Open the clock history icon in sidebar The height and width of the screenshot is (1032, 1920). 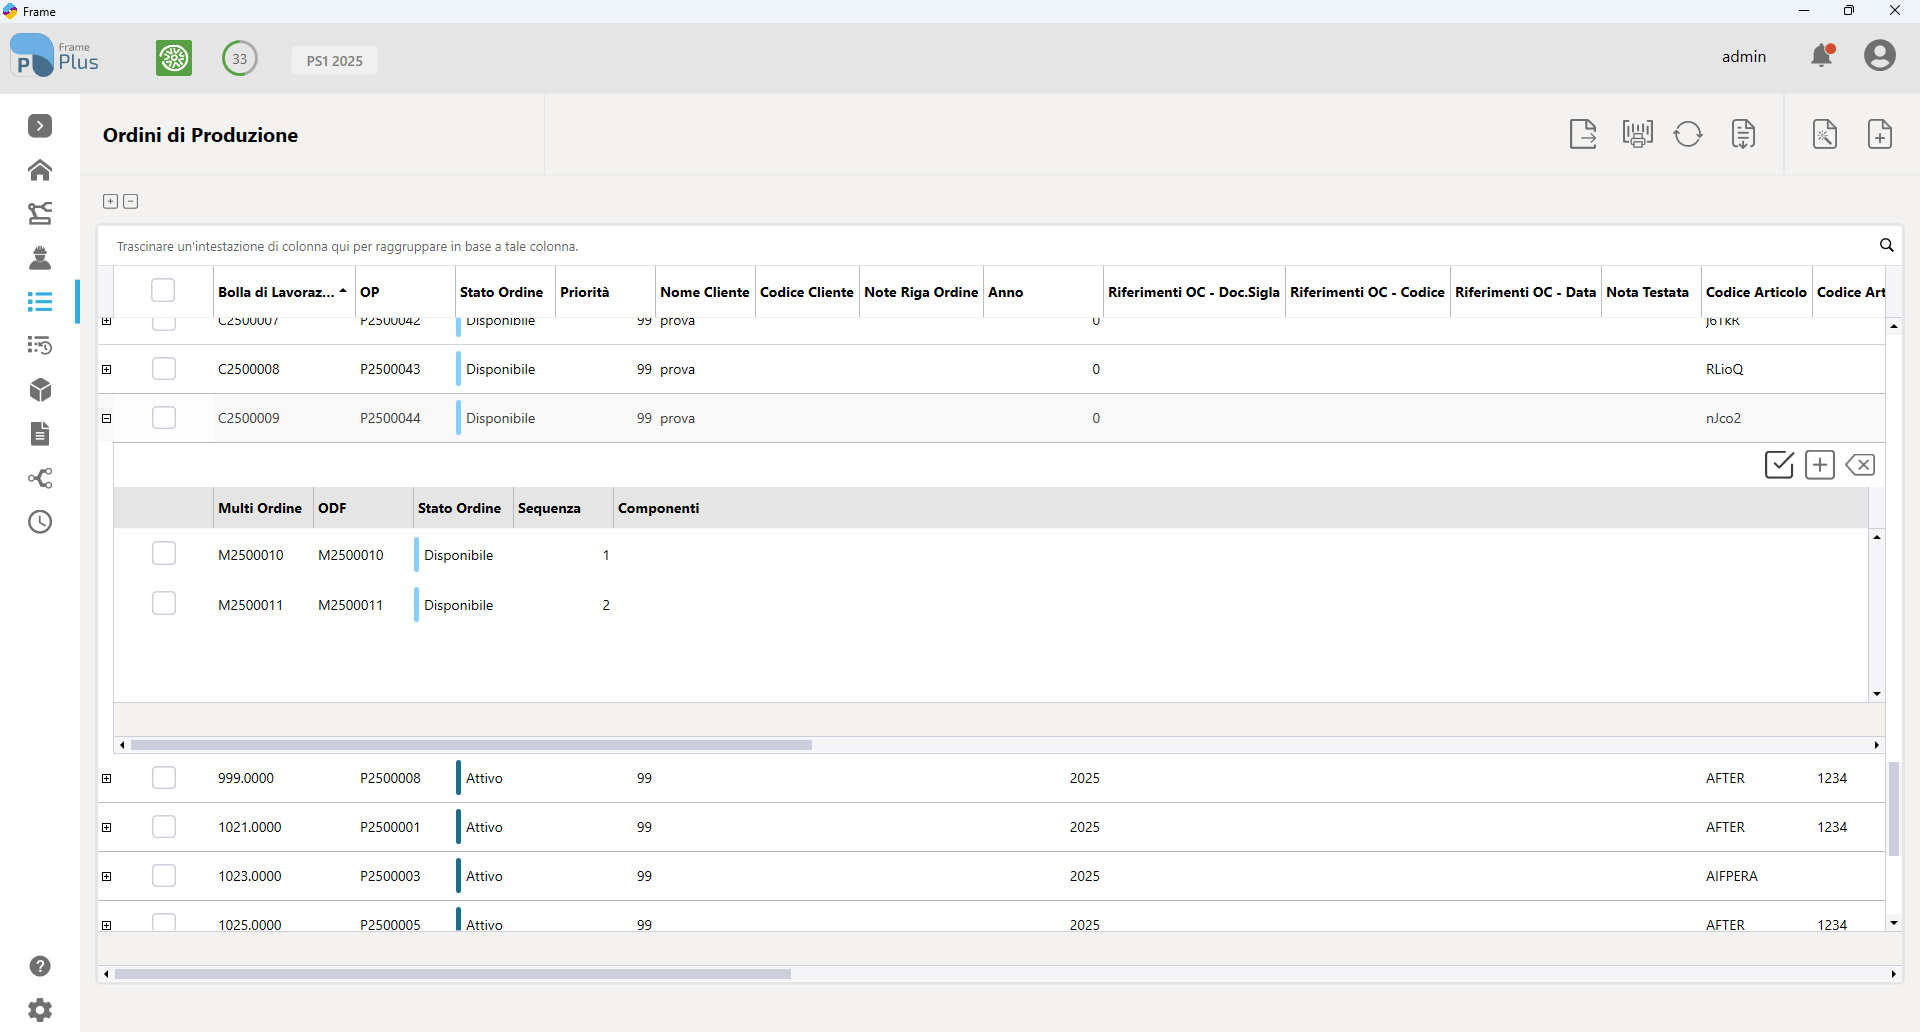pyautogui.click(x=40, y=522)
